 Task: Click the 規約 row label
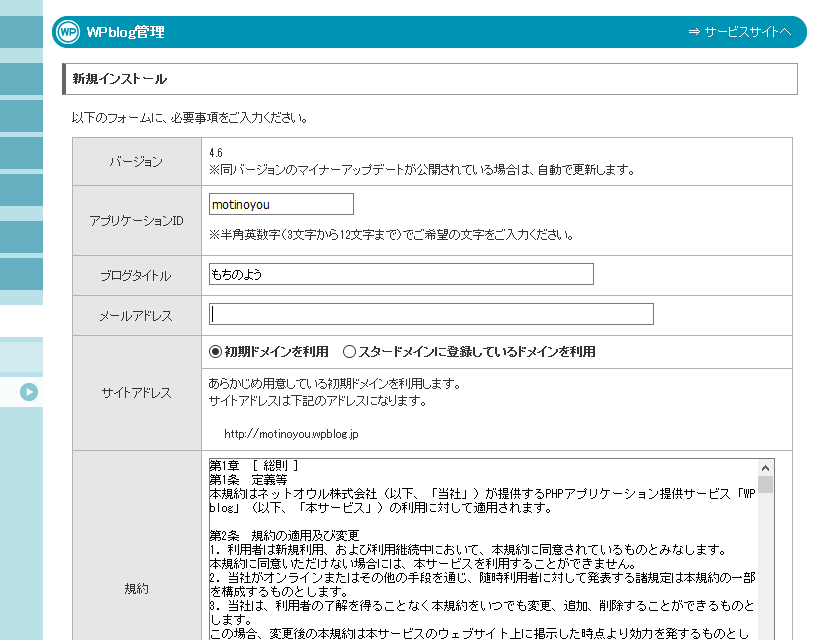pos(136,588)
